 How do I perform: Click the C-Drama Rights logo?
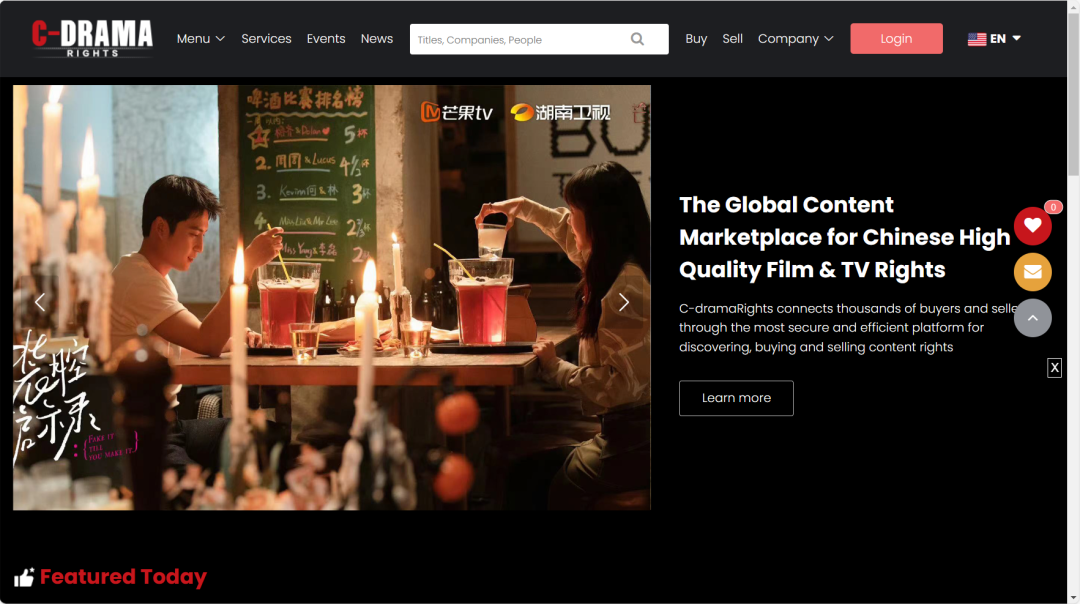tap(92, 38)
